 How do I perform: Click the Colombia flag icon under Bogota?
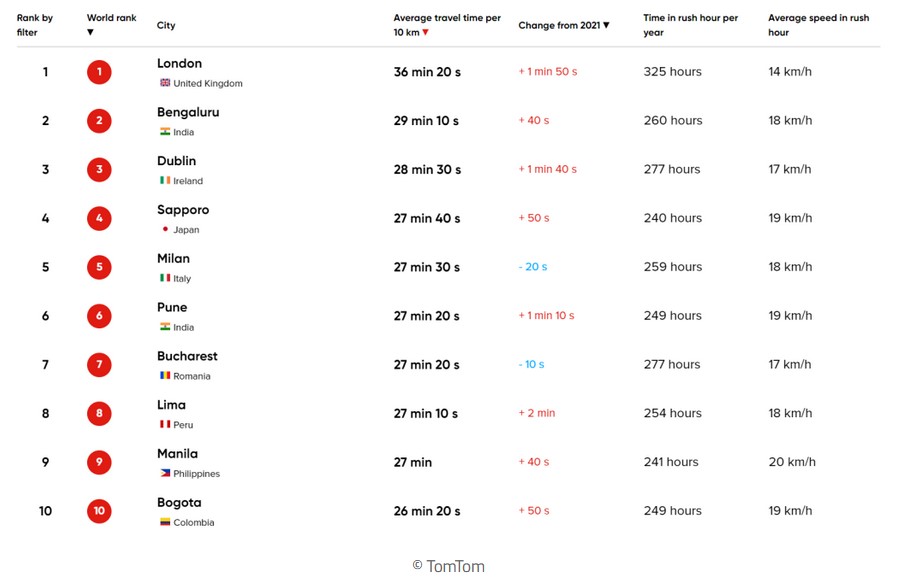point(165,522)
